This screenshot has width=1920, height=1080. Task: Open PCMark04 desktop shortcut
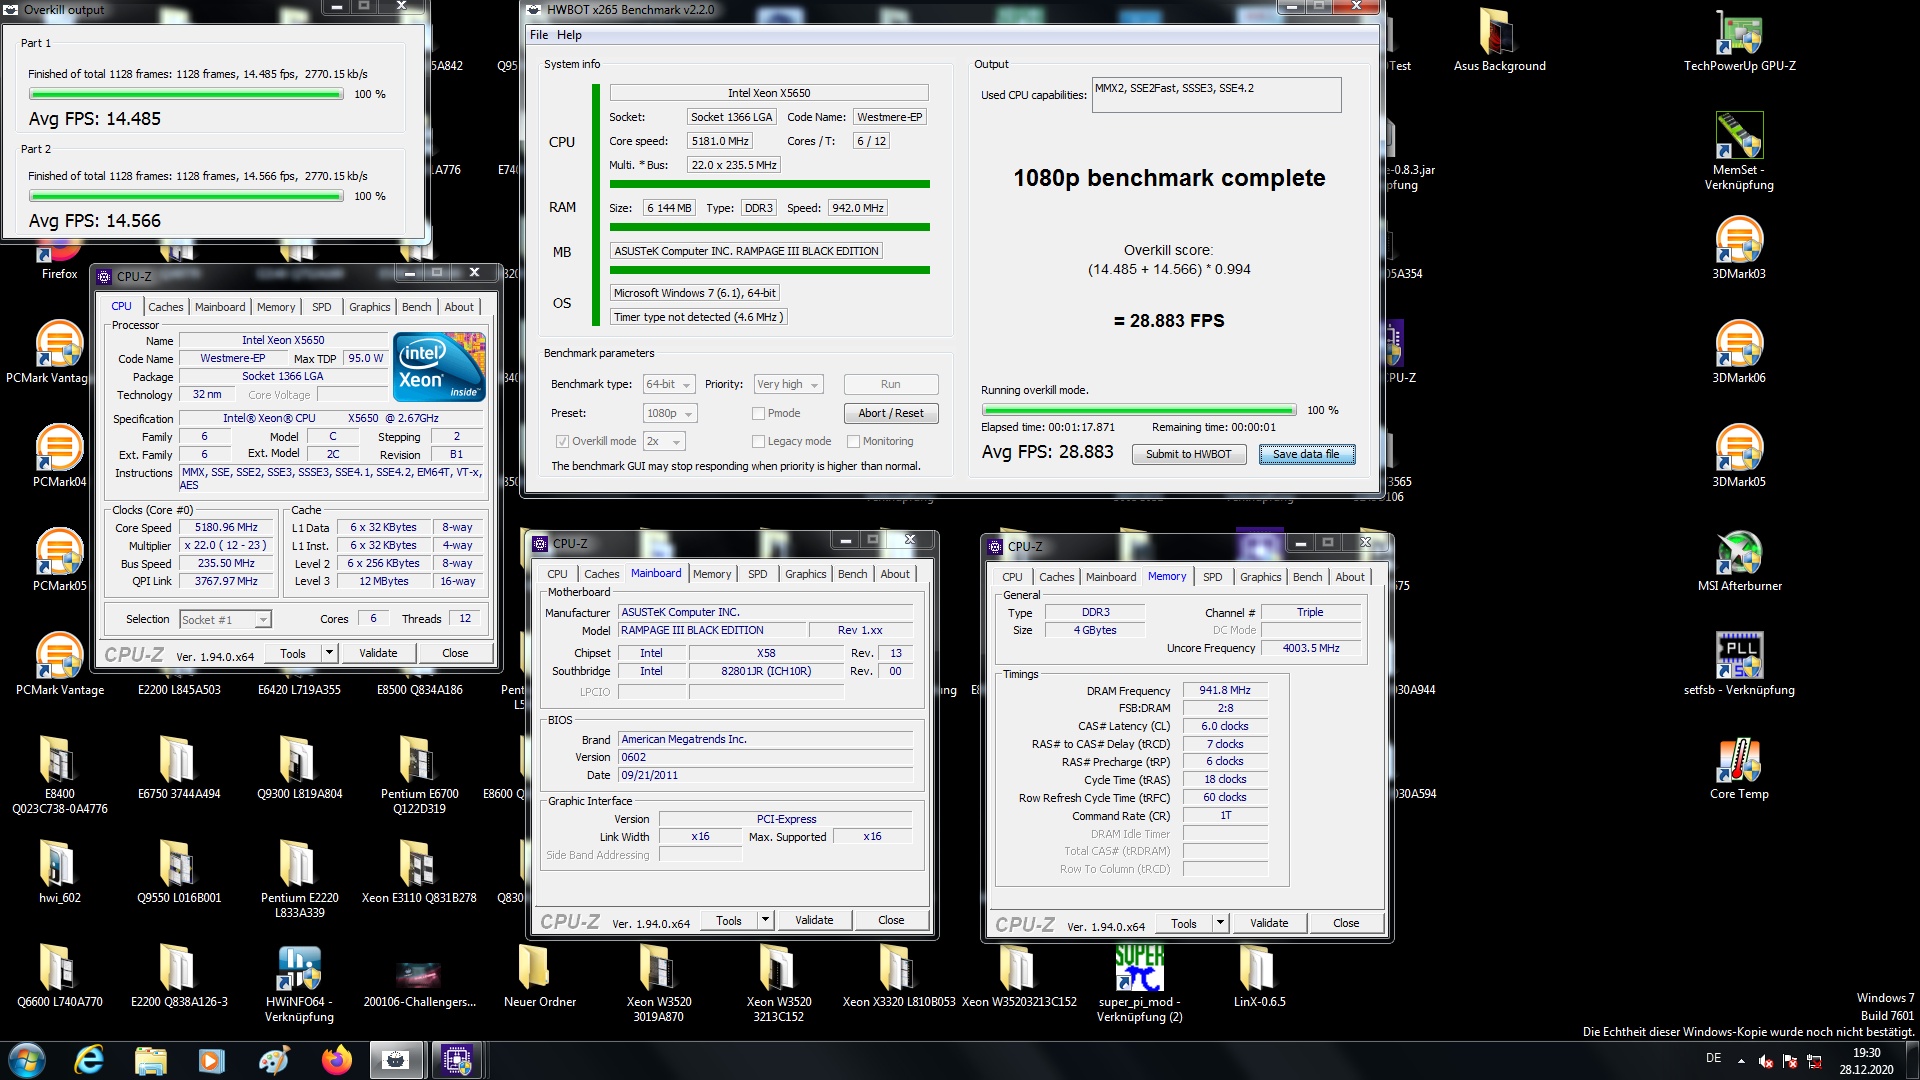click(x=60, y=455)
